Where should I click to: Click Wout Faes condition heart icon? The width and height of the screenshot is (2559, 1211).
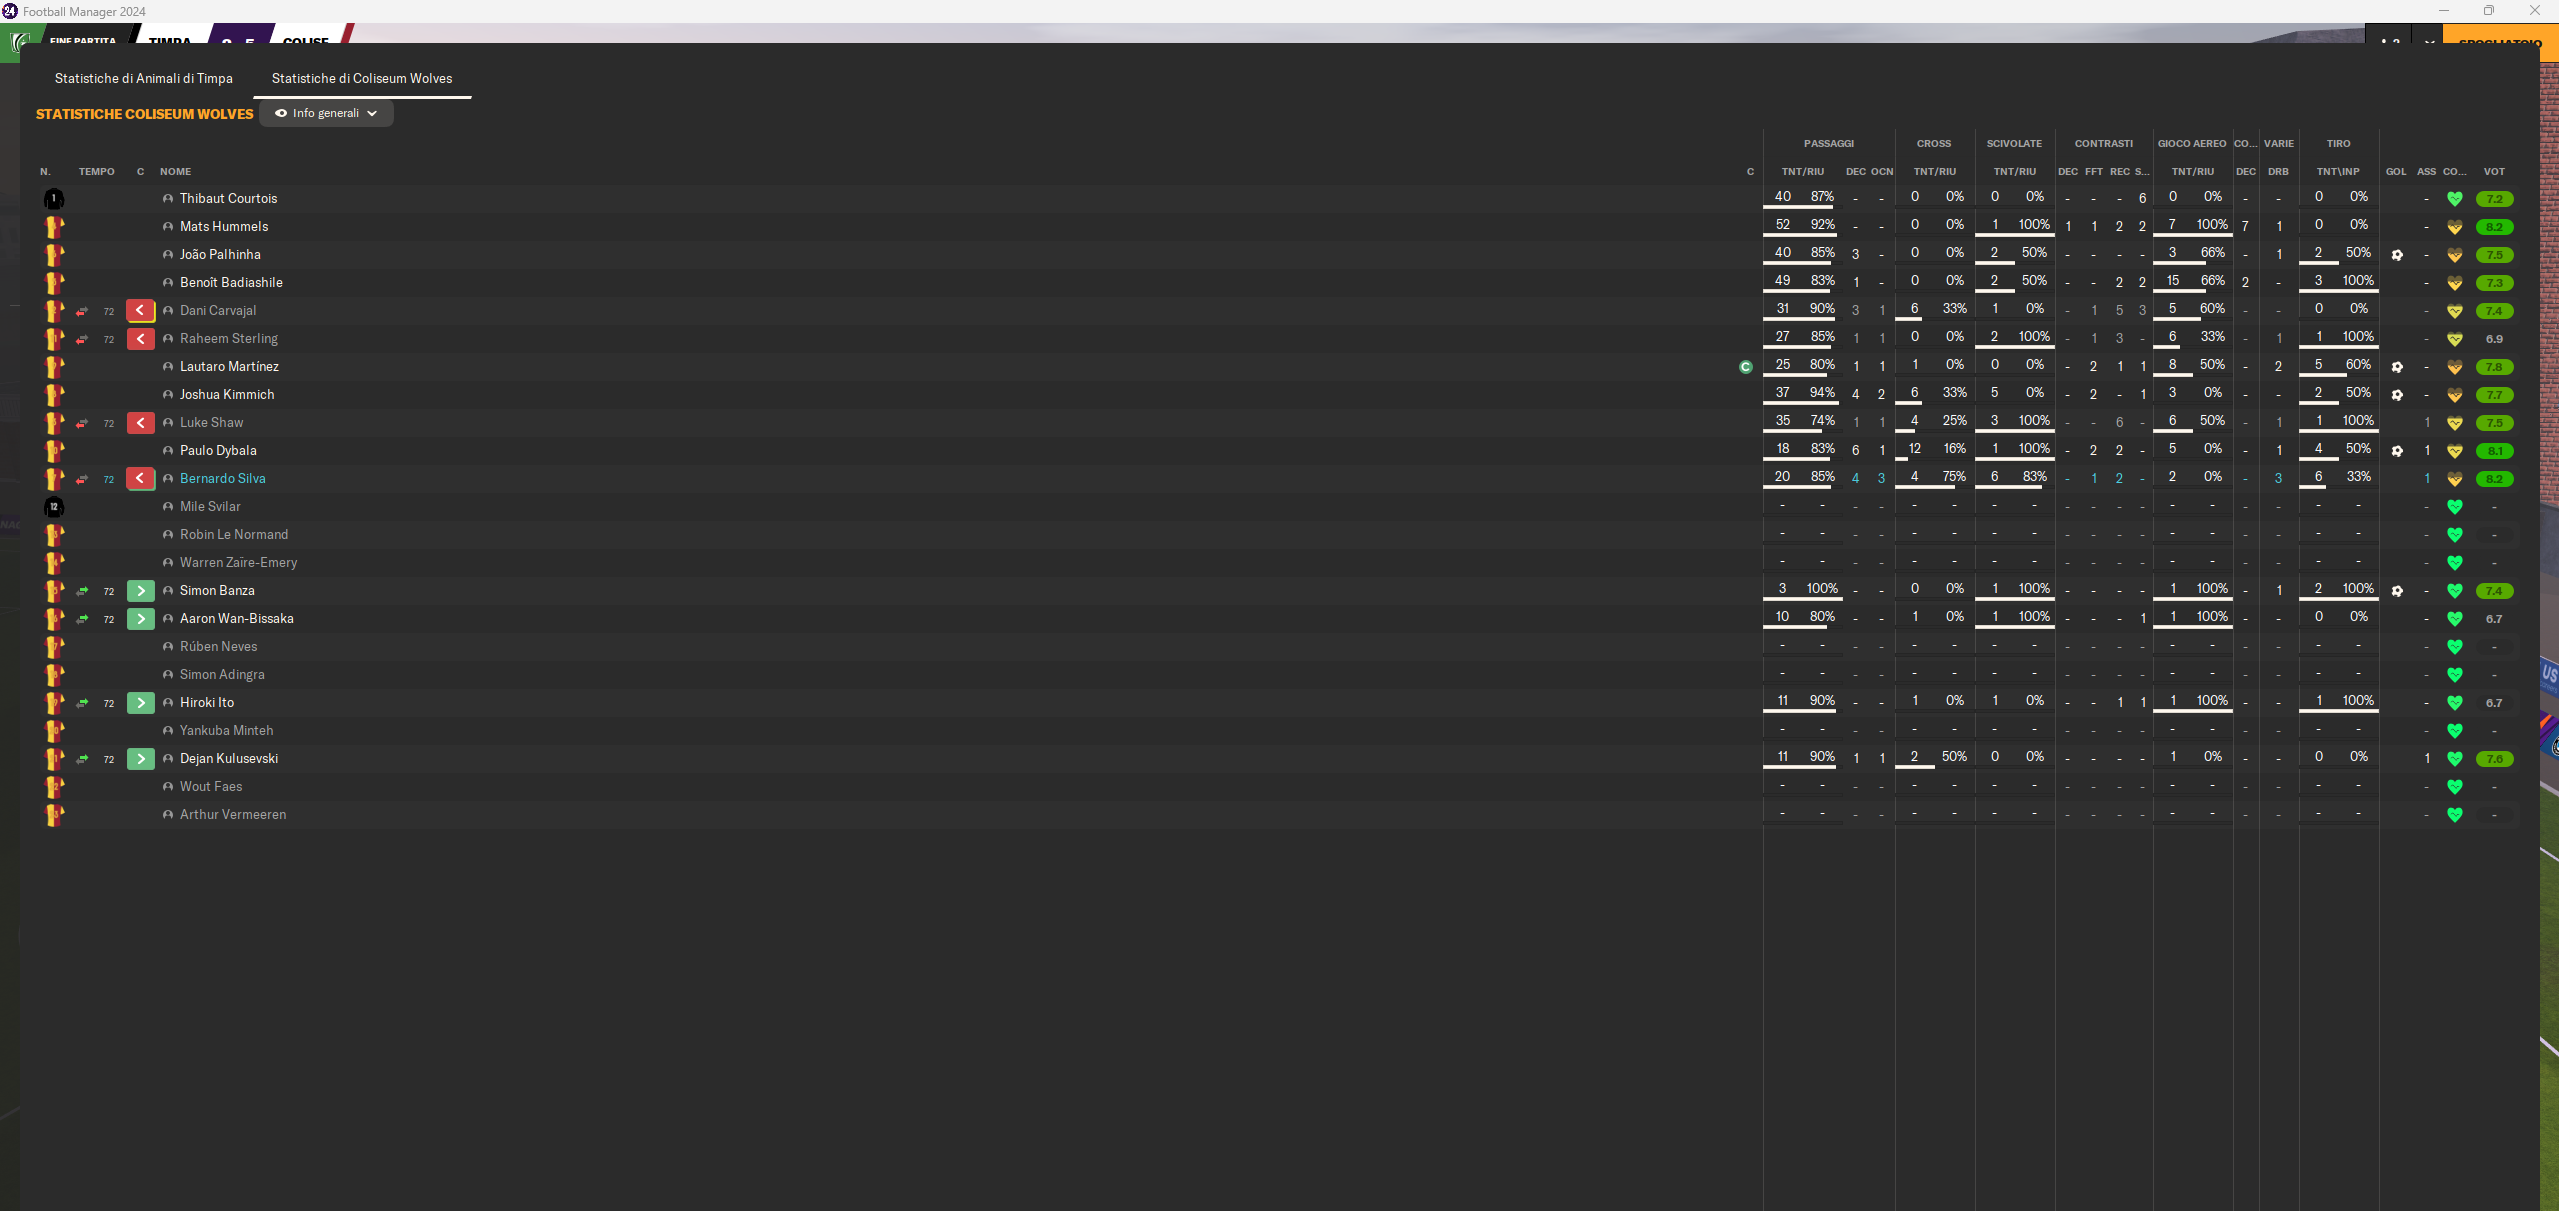[x=2455, y=787]
